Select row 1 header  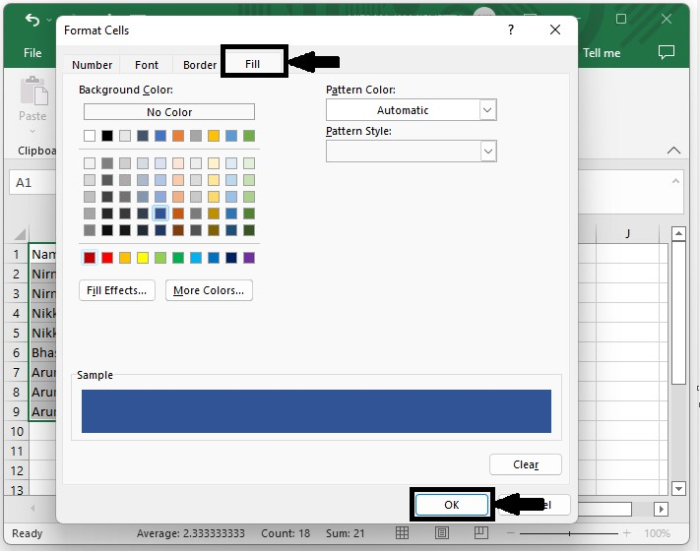coord(17,255)
